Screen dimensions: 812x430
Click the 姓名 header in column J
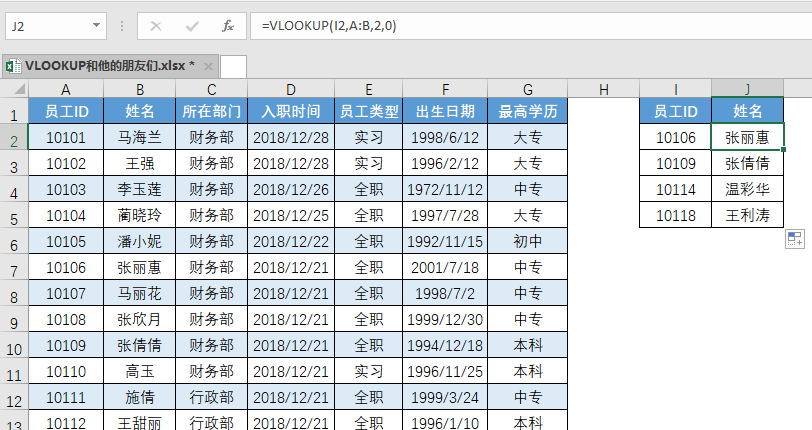(748, 111)
